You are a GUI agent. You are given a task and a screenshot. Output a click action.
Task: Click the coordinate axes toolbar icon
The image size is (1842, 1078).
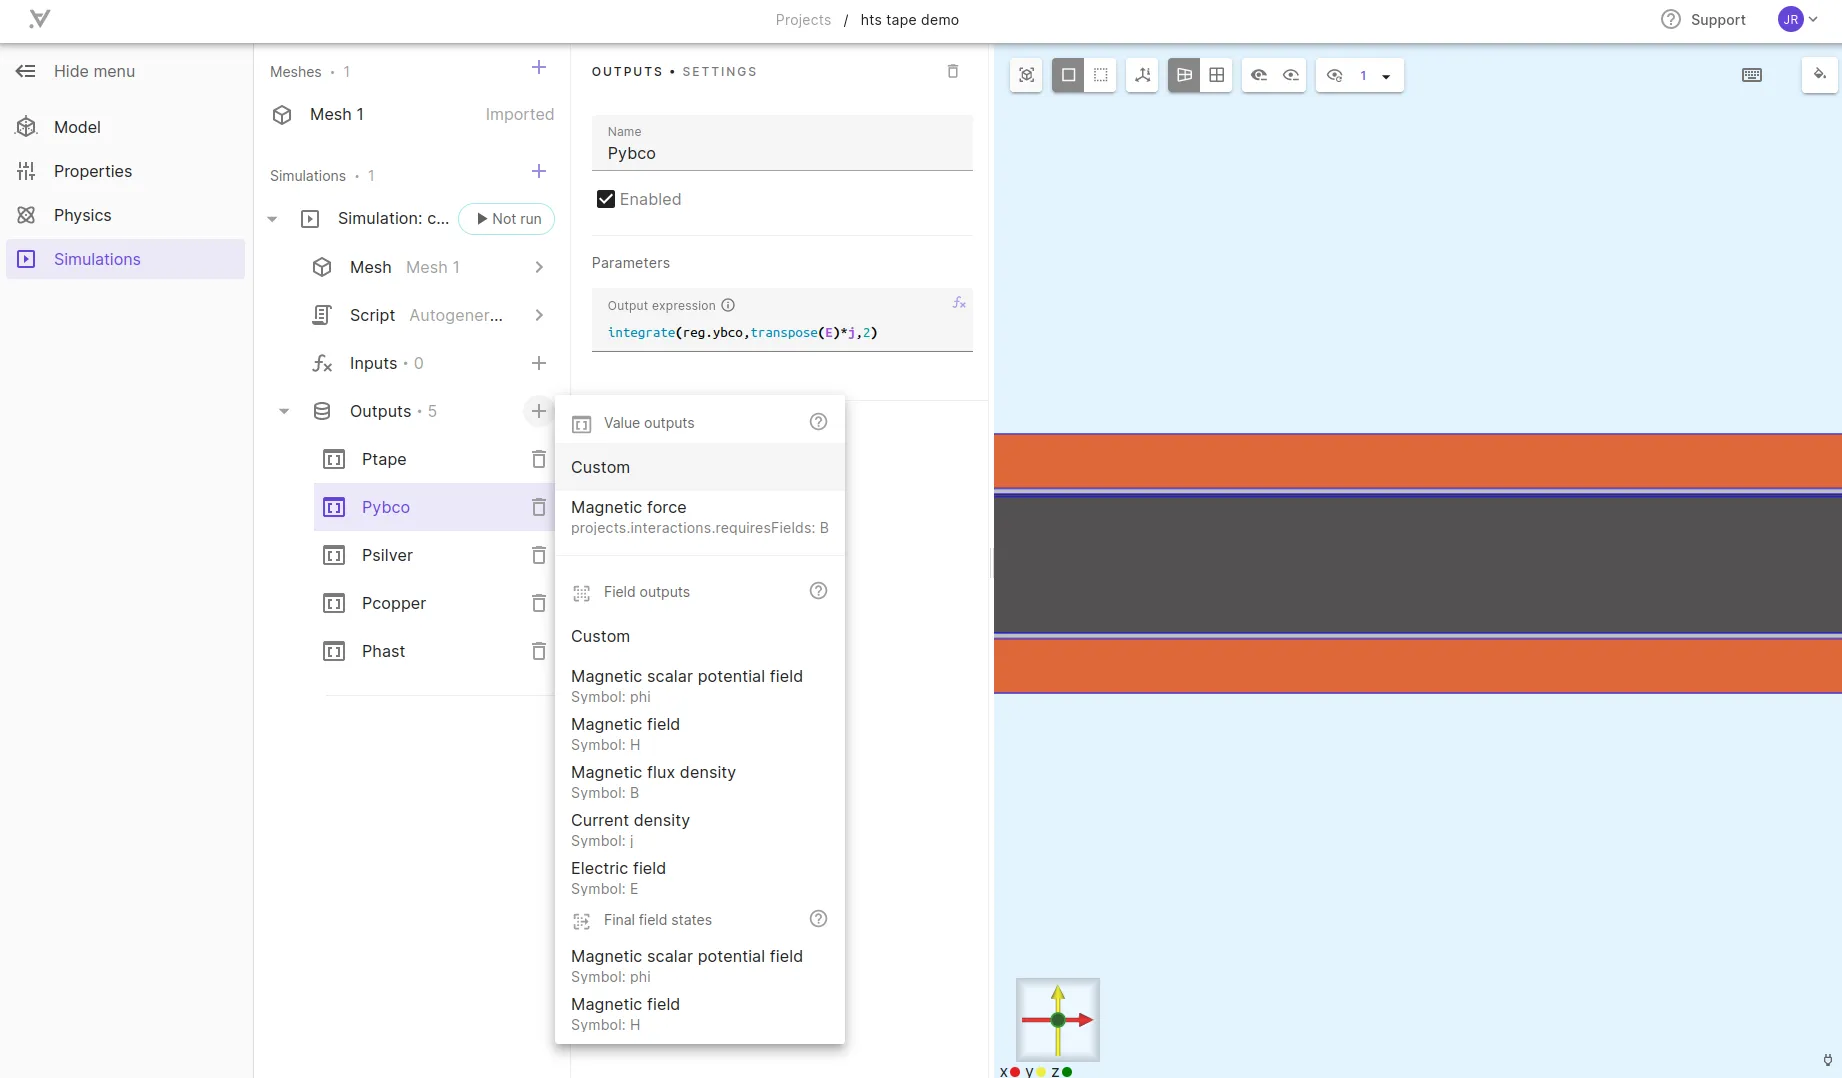point(1142,75)
